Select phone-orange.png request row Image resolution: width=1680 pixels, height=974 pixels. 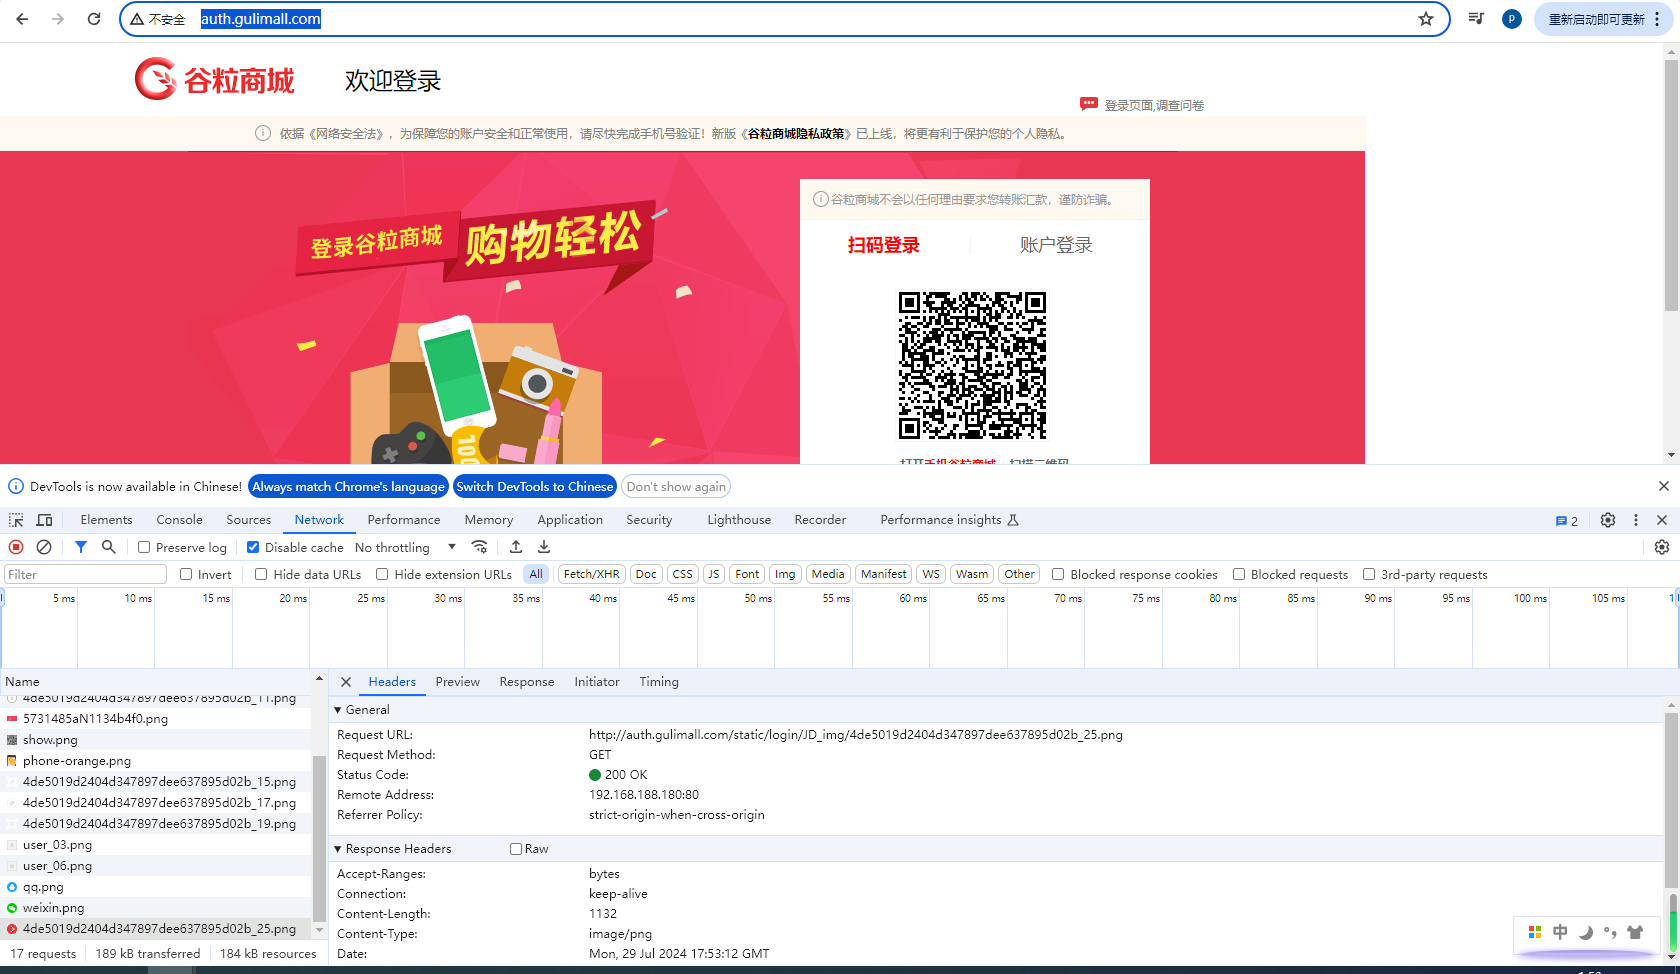coord(156,761)
